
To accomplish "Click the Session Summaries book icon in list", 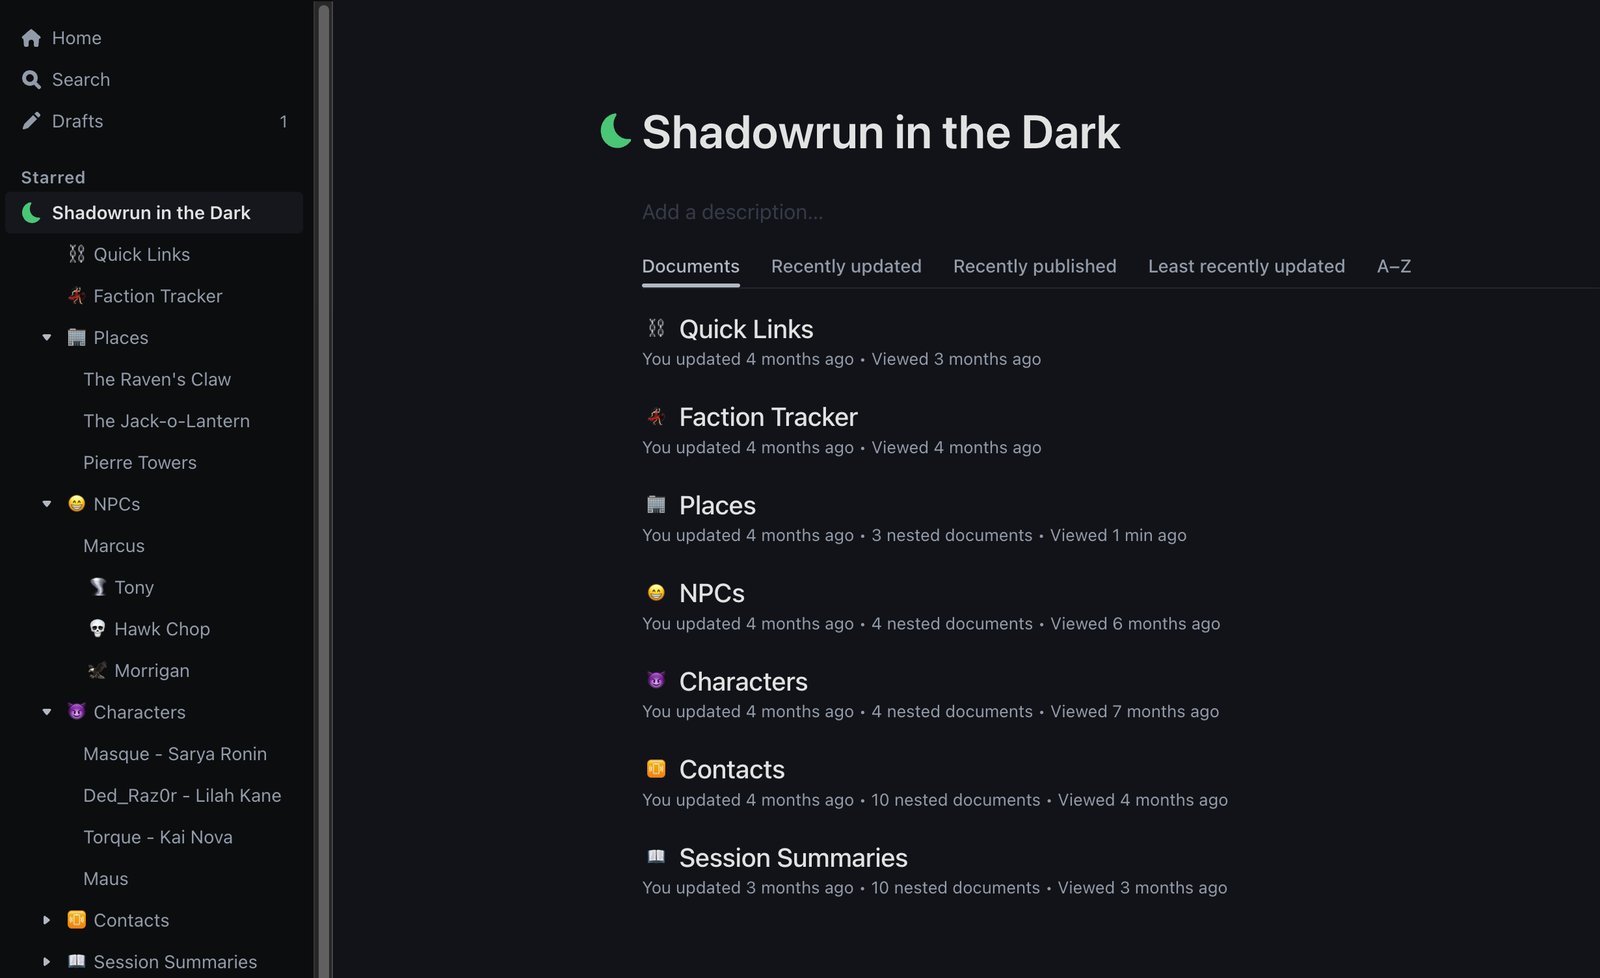I will coord(656,857).
